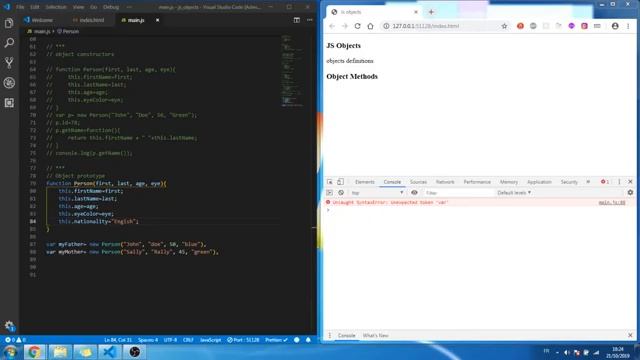This screenshot has width=640, height=360.
Task: Change the JavaScript language mode in status bar
Action: [x=210, y=340]
